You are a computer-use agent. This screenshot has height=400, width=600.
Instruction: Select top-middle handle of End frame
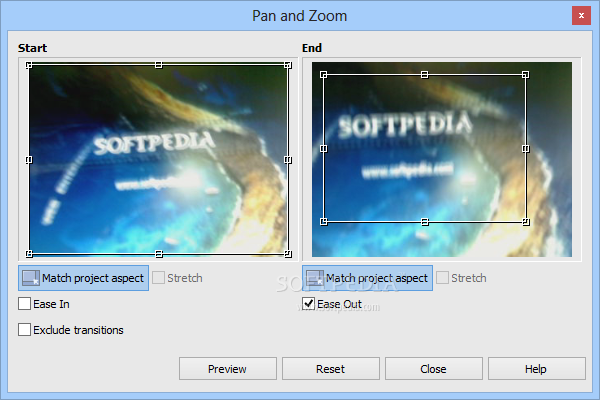[424, 75]
